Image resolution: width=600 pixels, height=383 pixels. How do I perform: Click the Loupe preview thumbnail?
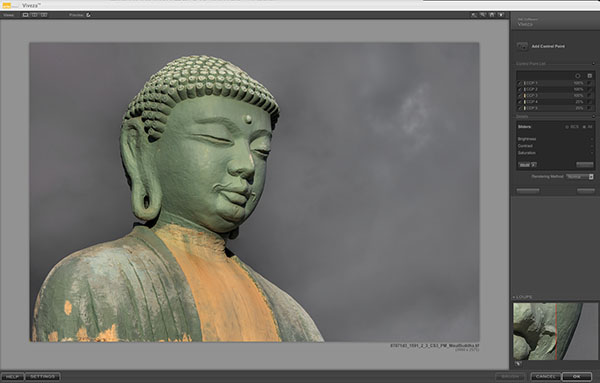pos(555,331)
